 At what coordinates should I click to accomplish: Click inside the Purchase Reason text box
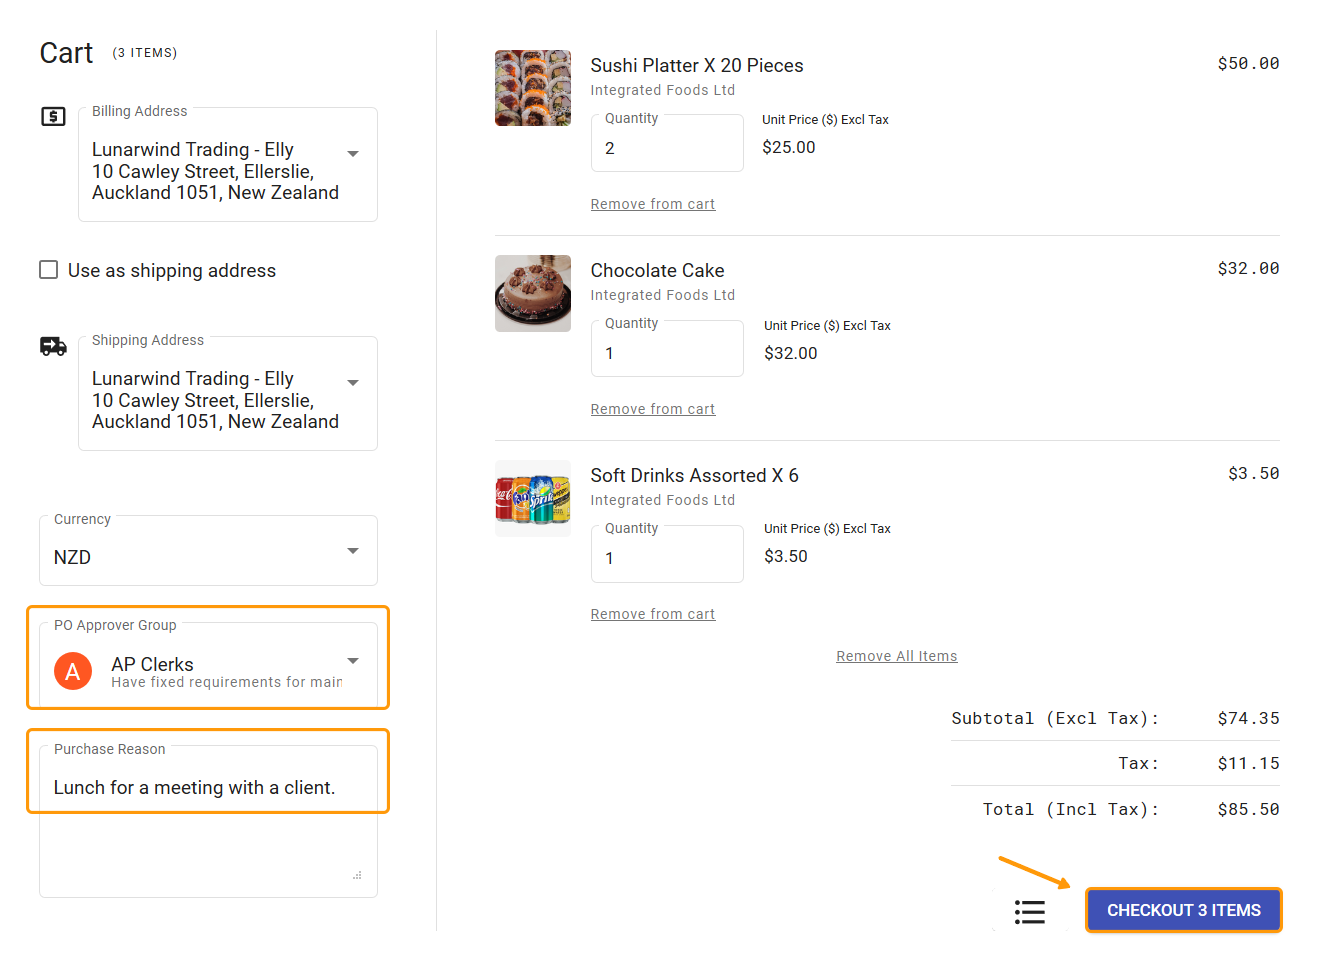coord(207,787)
